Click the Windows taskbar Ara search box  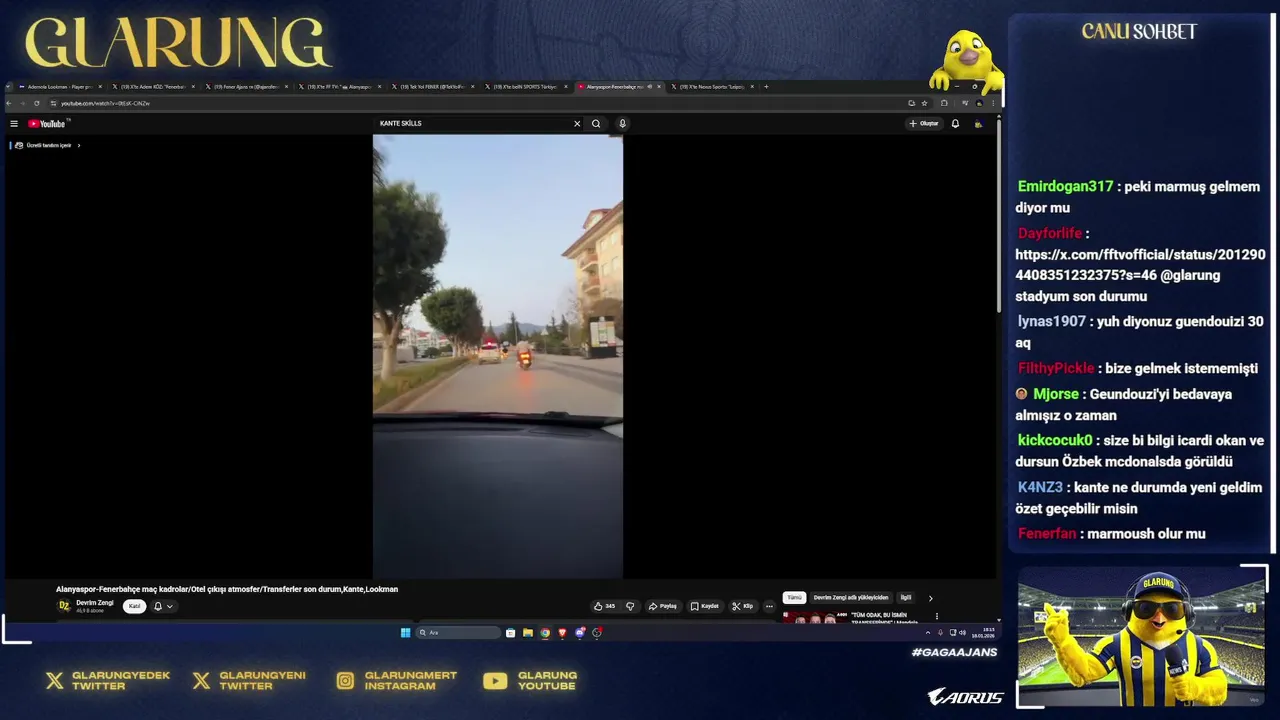[x=458, y=633]
